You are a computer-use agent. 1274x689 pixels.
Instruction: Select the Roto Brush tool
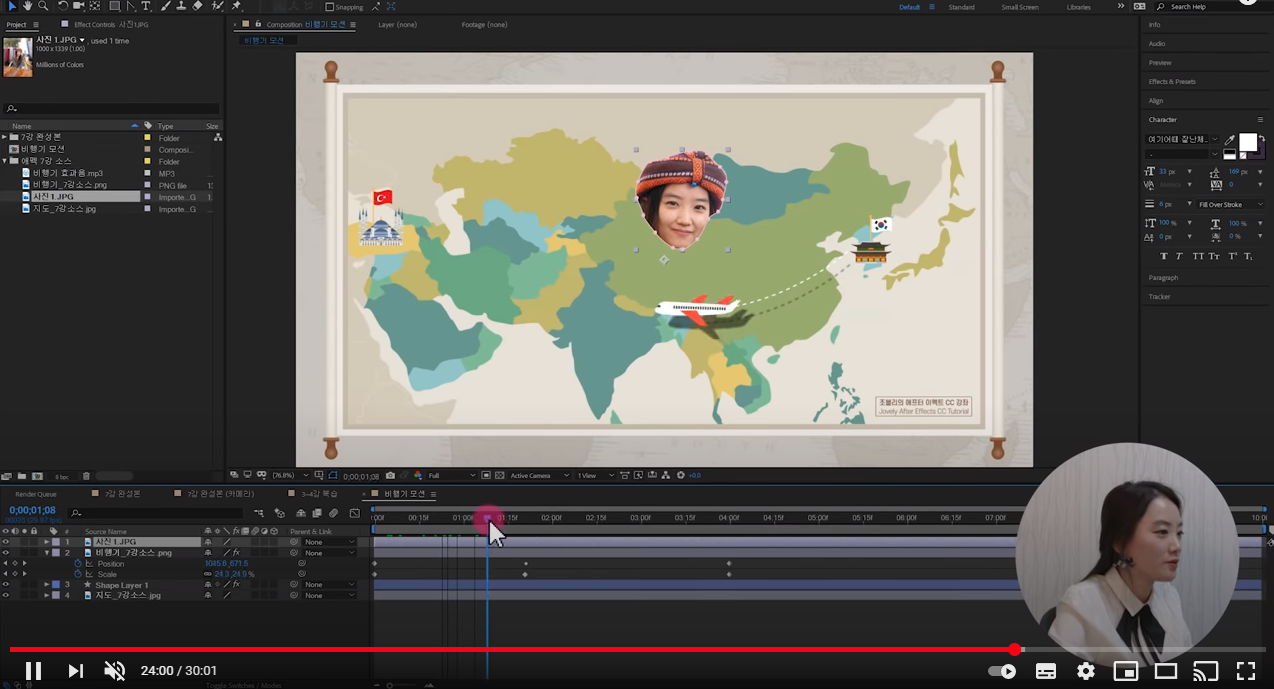coord(218,6)
